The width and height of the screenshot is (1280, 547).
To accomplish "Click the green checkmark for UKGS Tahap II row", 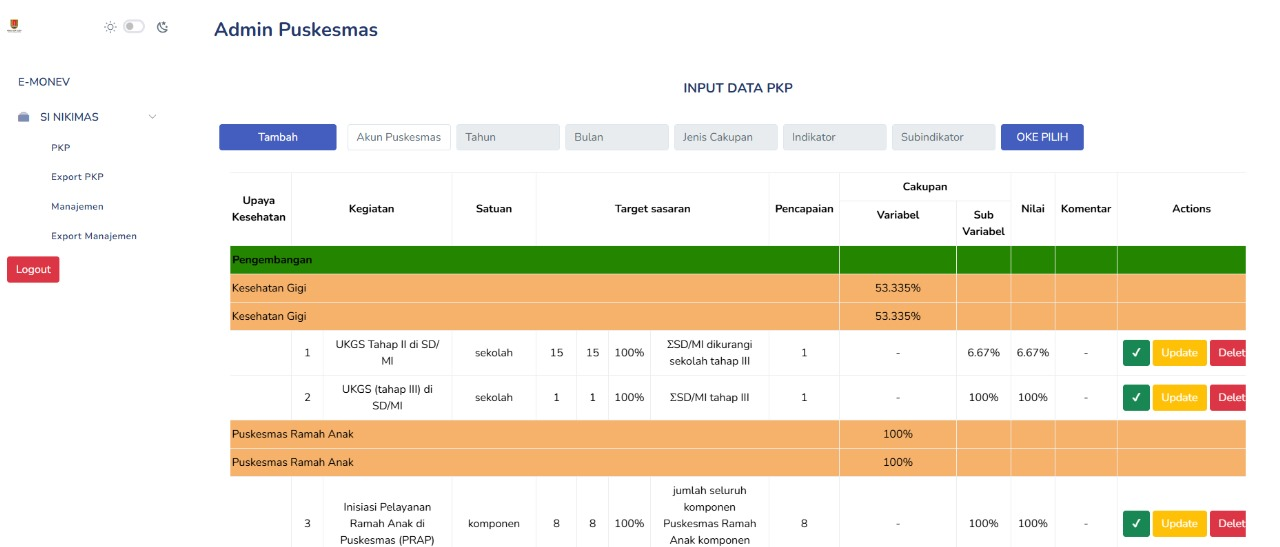I will (x=1136, y=353).
